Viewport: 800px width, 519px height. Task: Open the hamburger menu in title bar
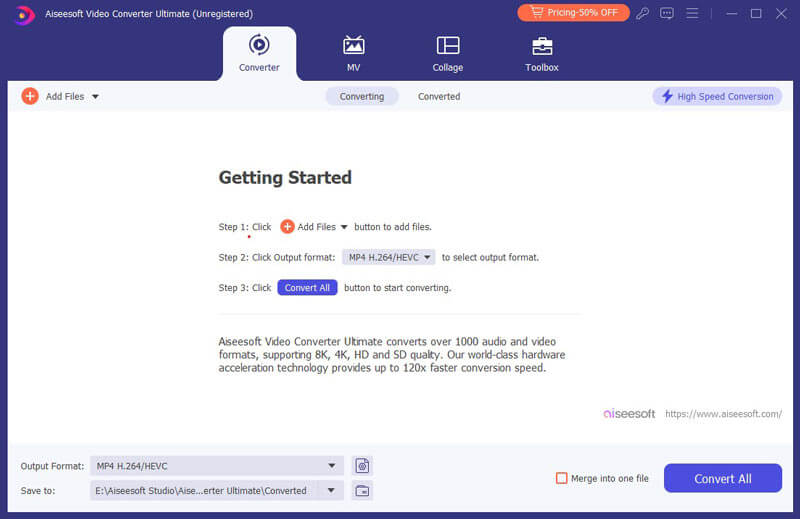[x=691, y=13]
